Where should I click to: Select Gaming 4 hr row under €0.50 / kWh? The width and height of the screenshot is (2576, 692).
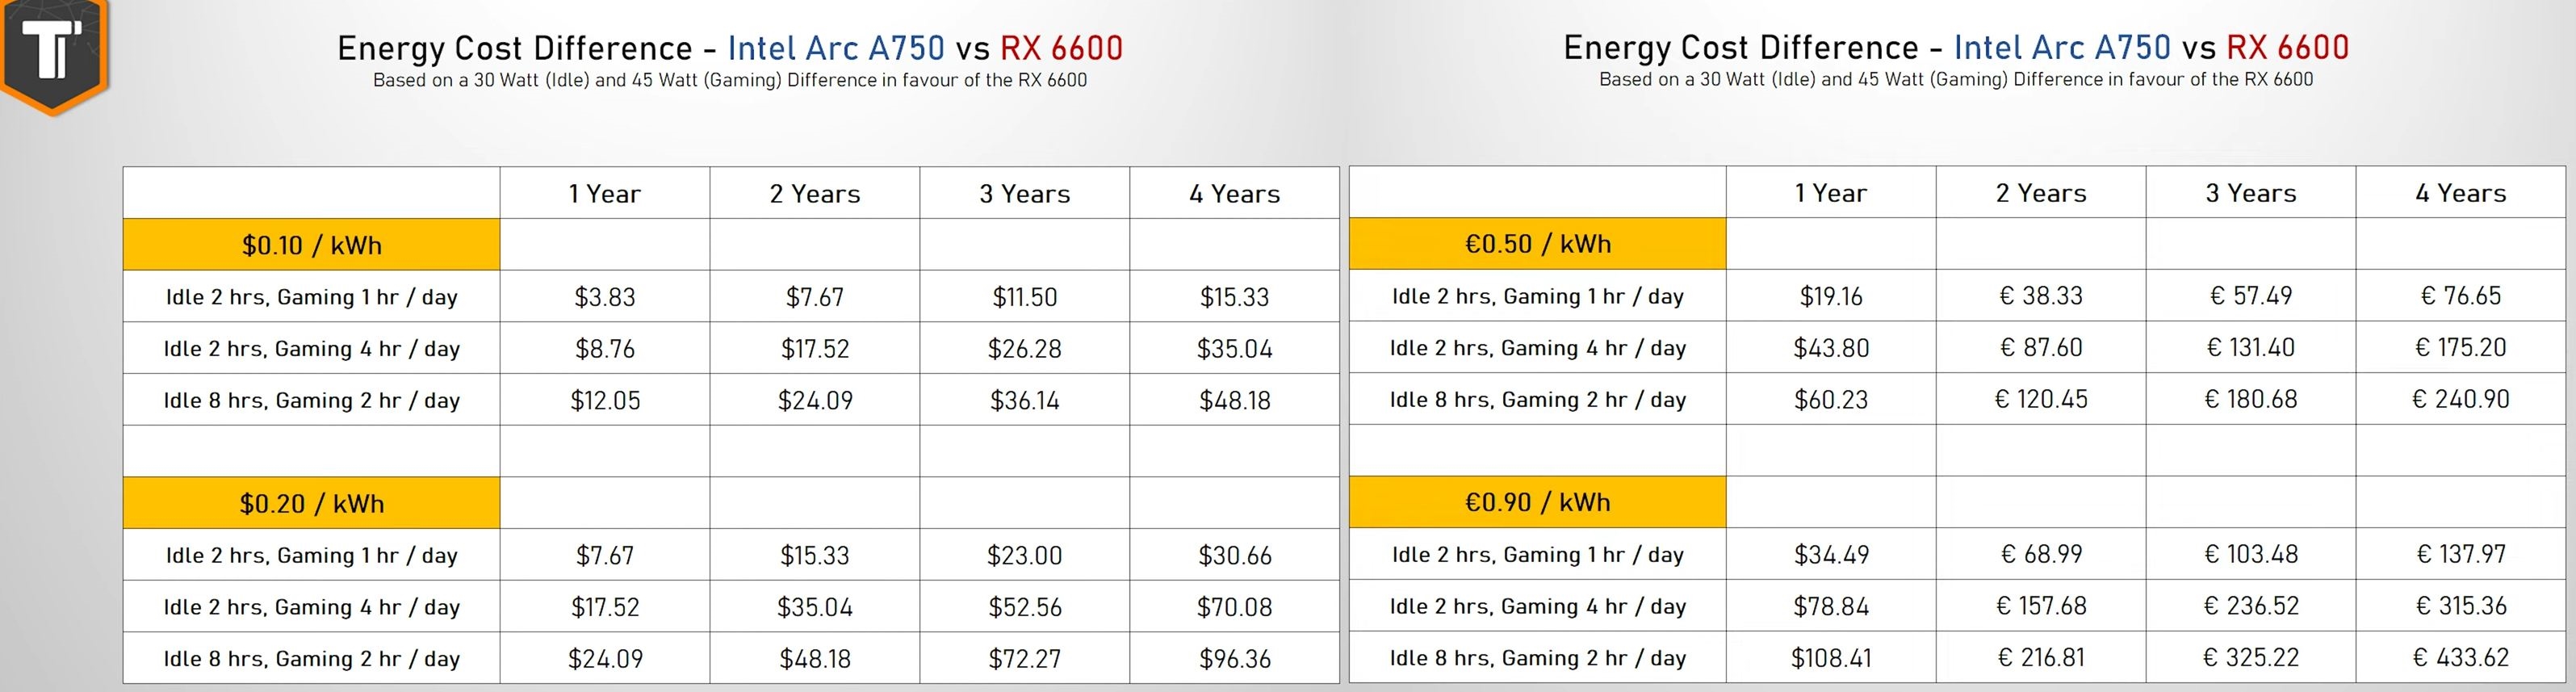[1537, 348]
